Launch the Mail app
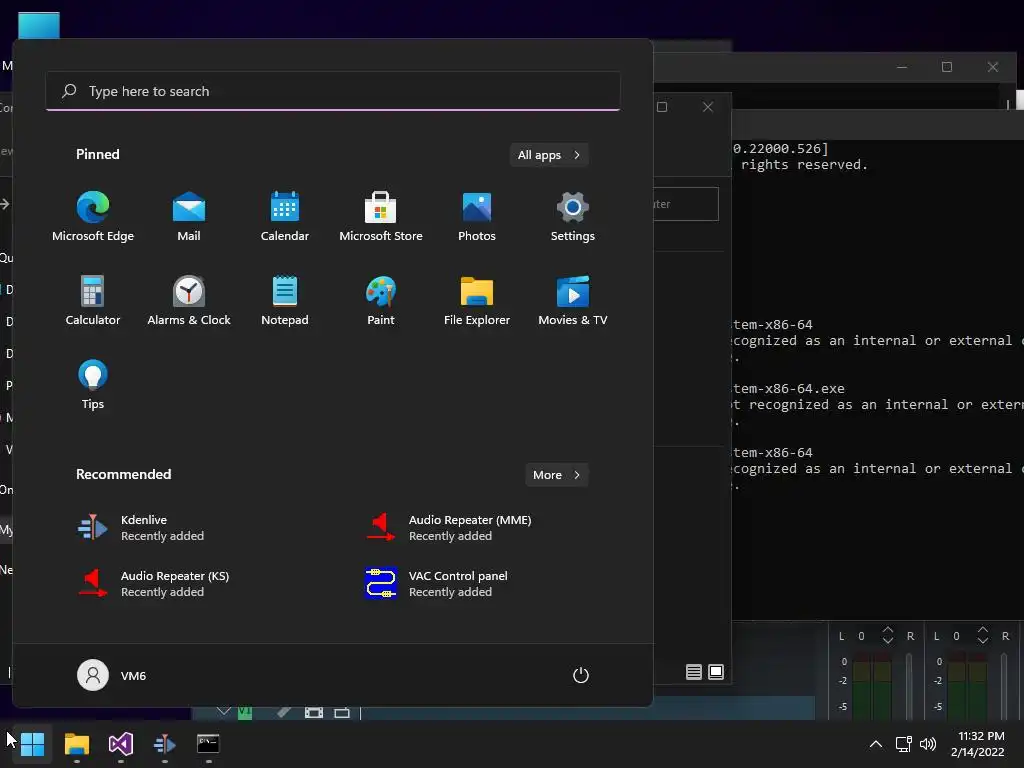The width and height of the screenshot is (1024, 768). coord(189,217)
